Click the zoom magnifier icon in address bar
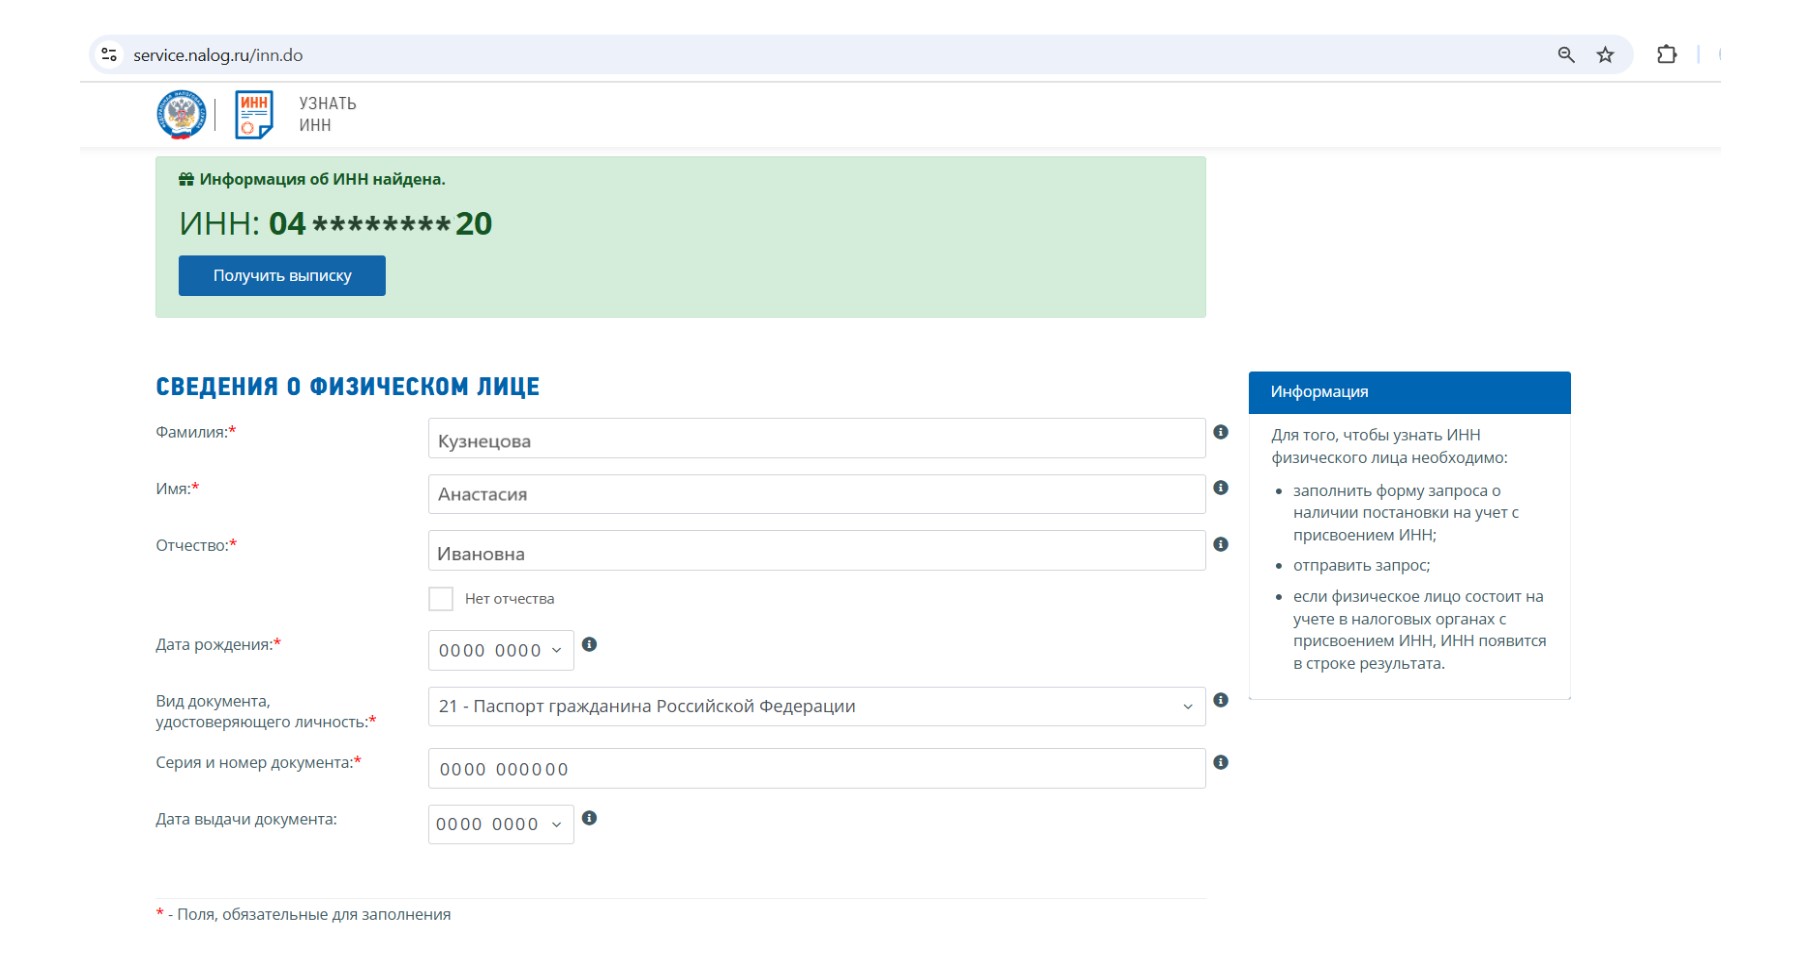 pos(1566,55)
